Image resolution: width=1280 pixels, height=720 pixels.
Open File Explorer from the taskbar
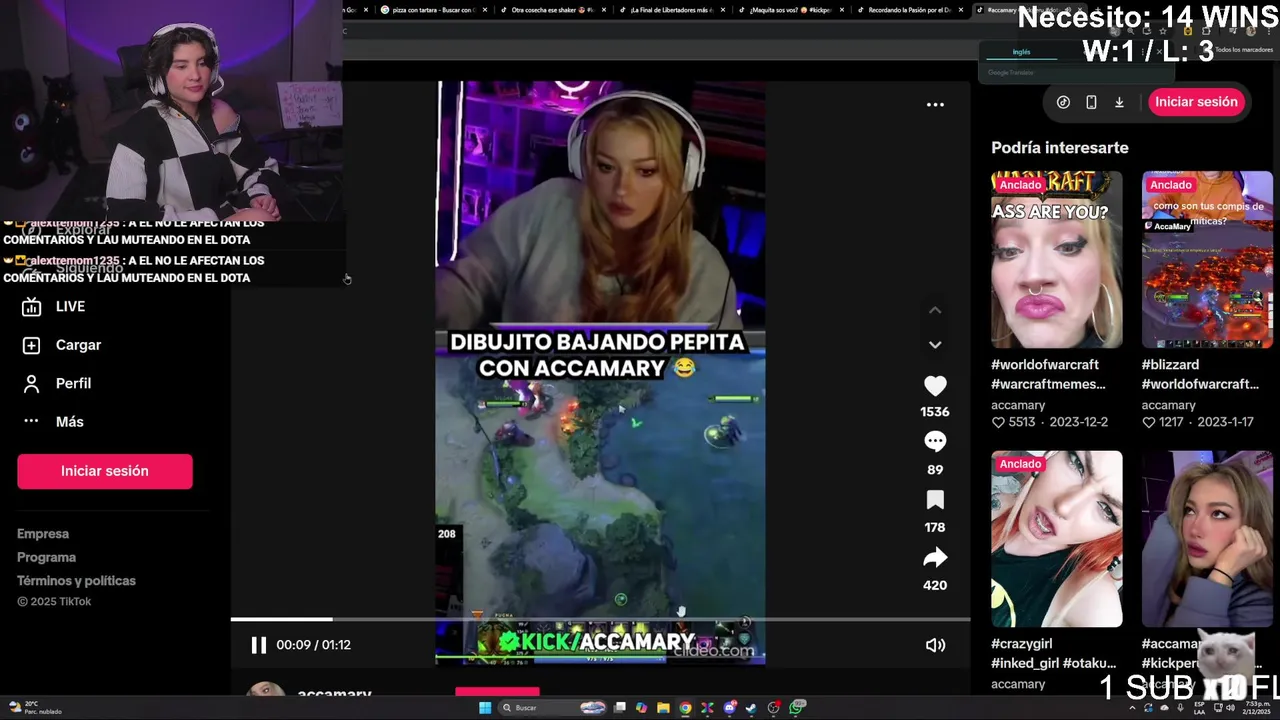click(x=663, y=708)
